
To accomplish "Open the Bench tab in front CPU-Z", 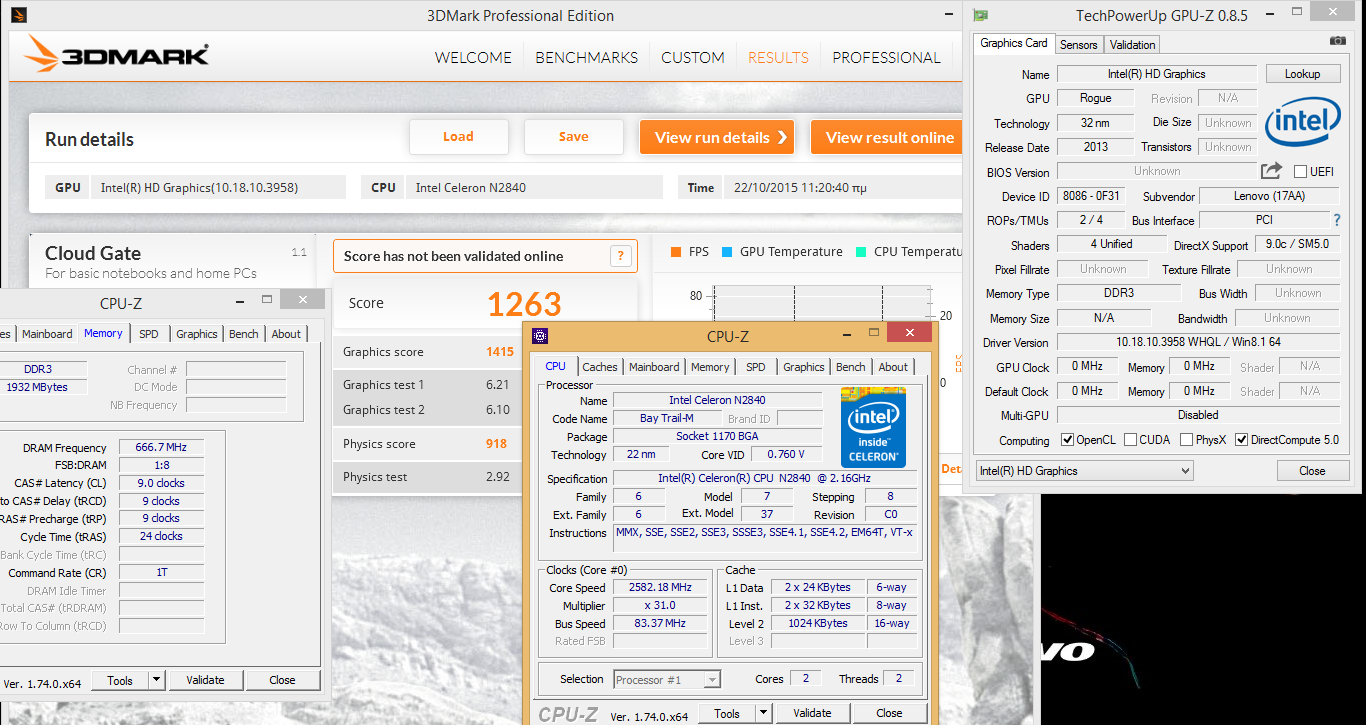I will (x=851, y=367).
